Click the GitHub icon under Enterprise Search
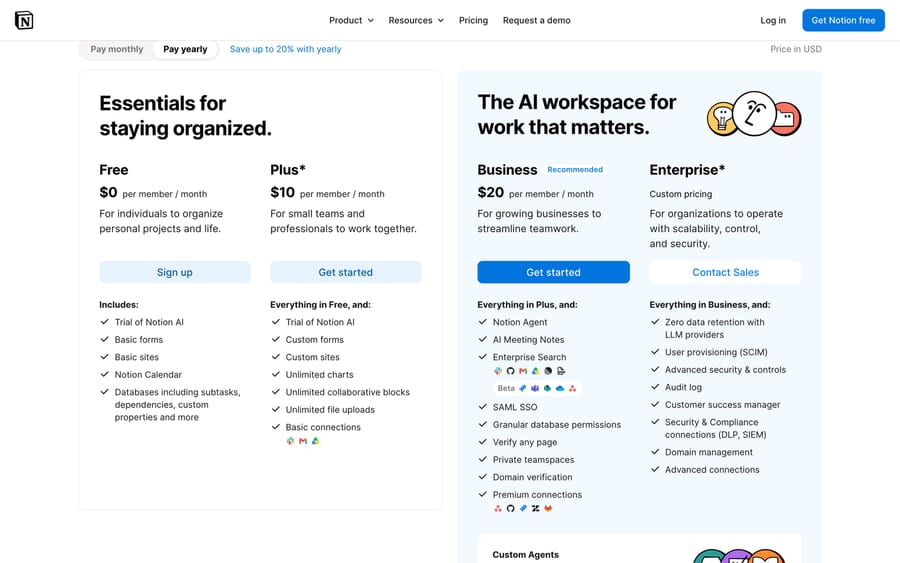Viewport: 900px width, 563px height. (510, 371)
